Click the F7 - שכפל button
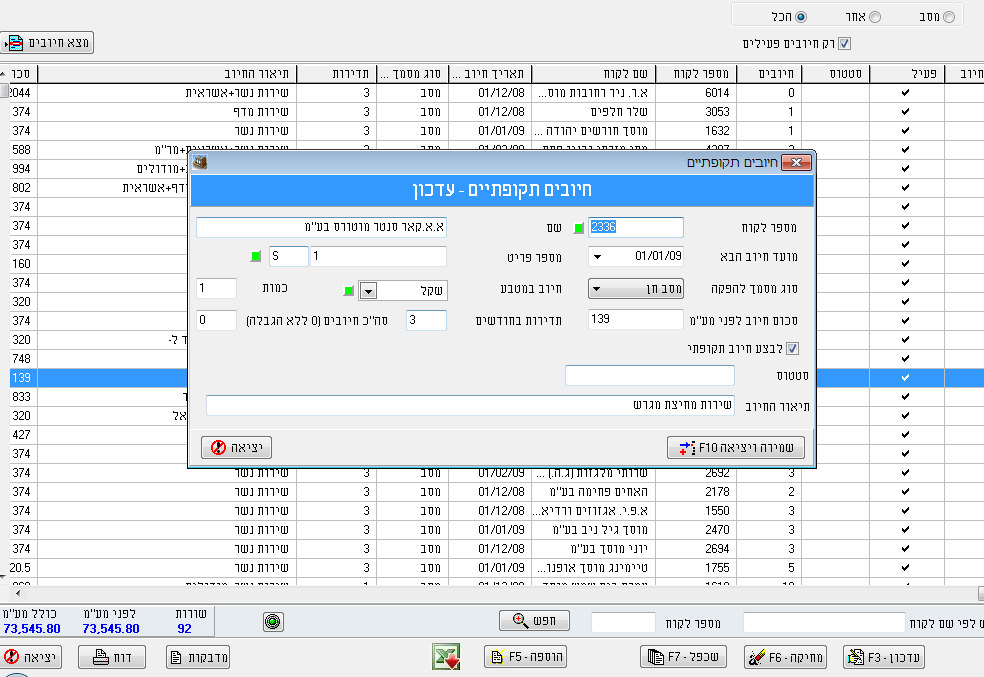The height and width of the screenshot is (677, 984). tap(683, 657)
